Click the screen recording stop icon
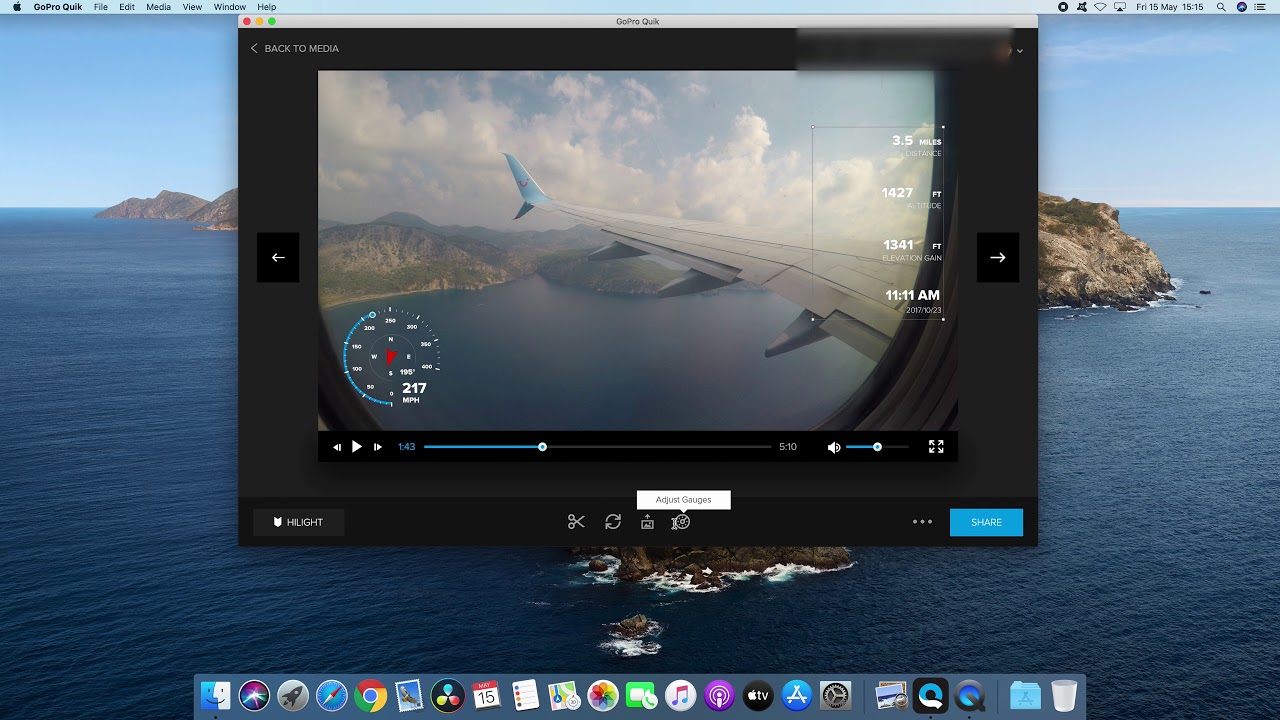The width and height of the screenshot is (1280, 720). 1063,7
